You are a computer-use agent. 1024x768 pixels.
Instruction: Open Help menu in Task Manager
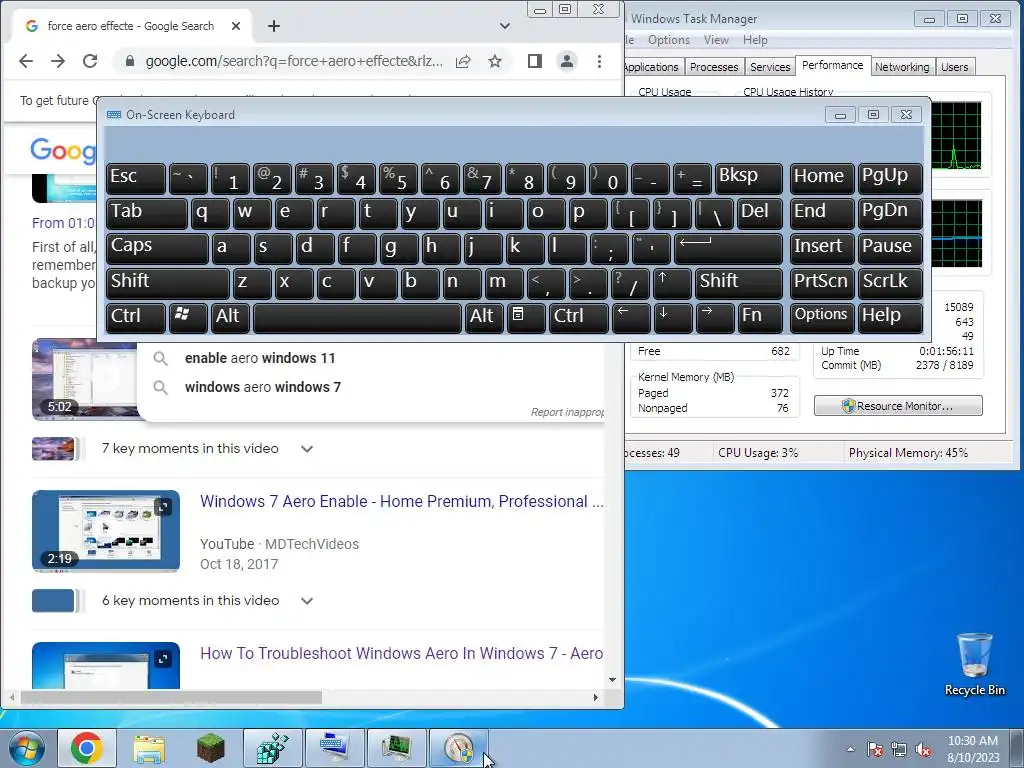pos(755,40)
